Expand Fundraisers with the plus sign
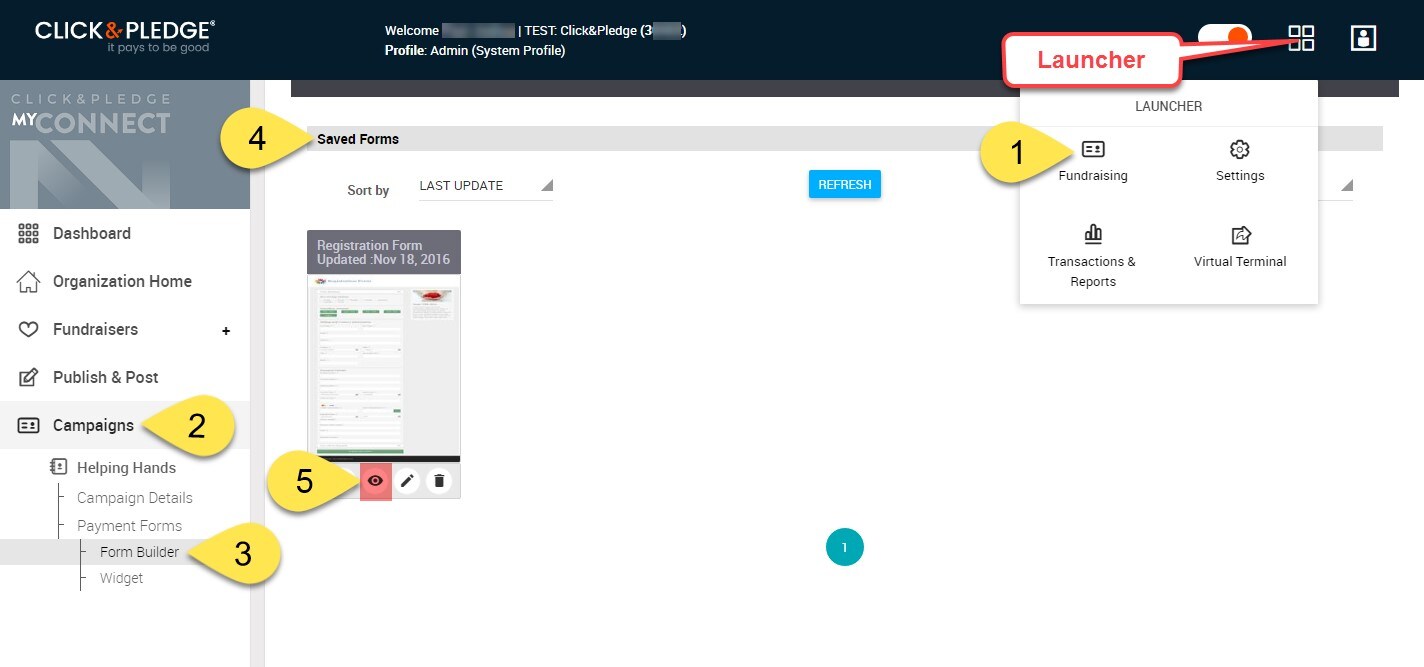The width and height of the screenshot is (1424, 667). 226,330
